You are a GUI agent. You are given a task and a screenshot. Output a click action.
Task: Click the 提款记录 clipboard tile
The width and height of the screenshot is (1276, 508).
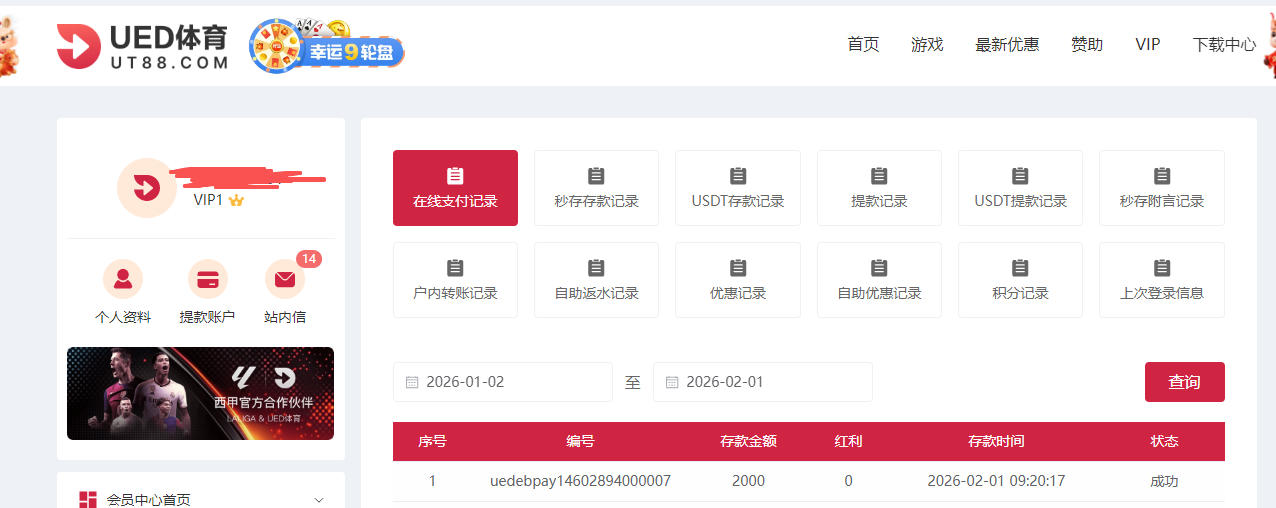(879, 188)
